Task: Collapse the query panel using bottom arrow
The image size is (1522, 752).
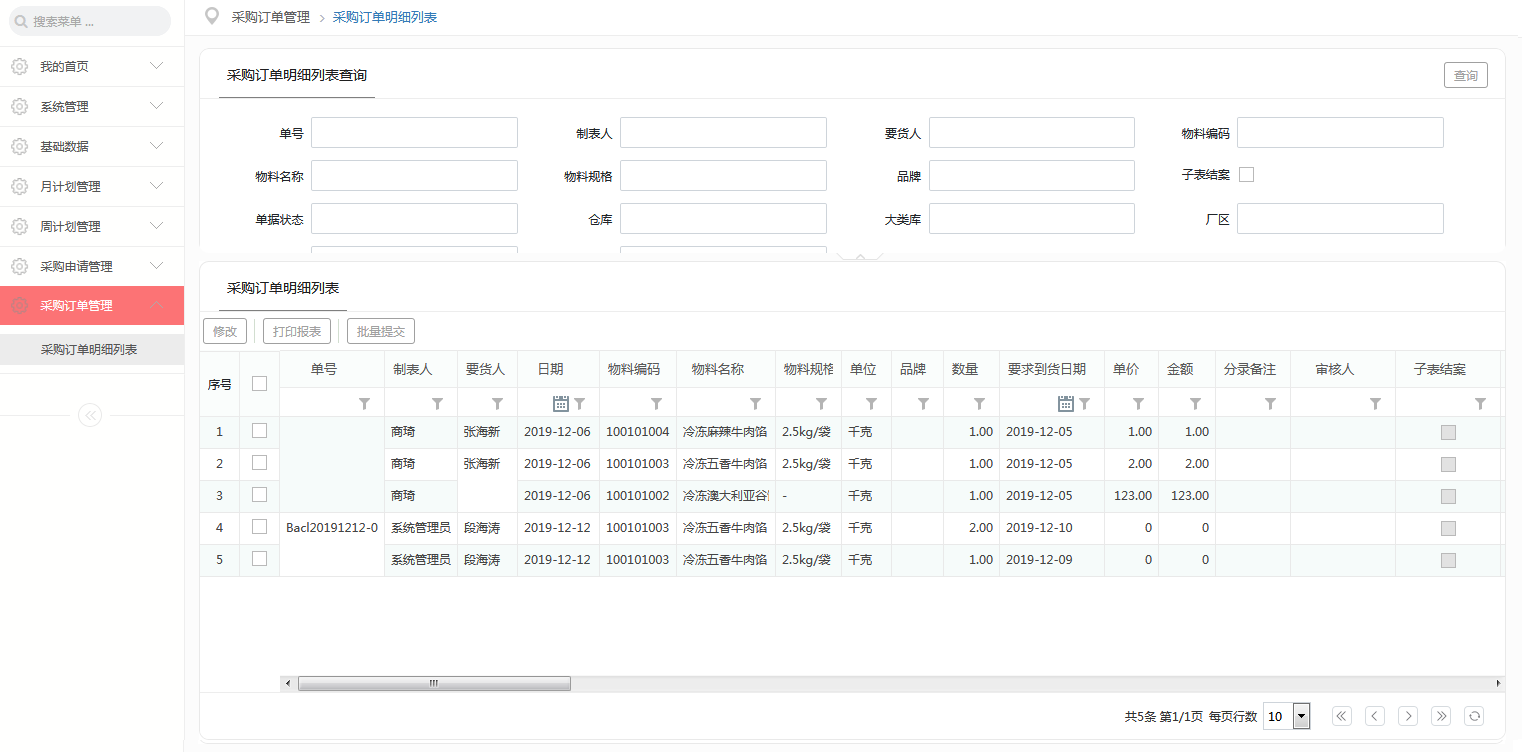Action: pos(860,257)
